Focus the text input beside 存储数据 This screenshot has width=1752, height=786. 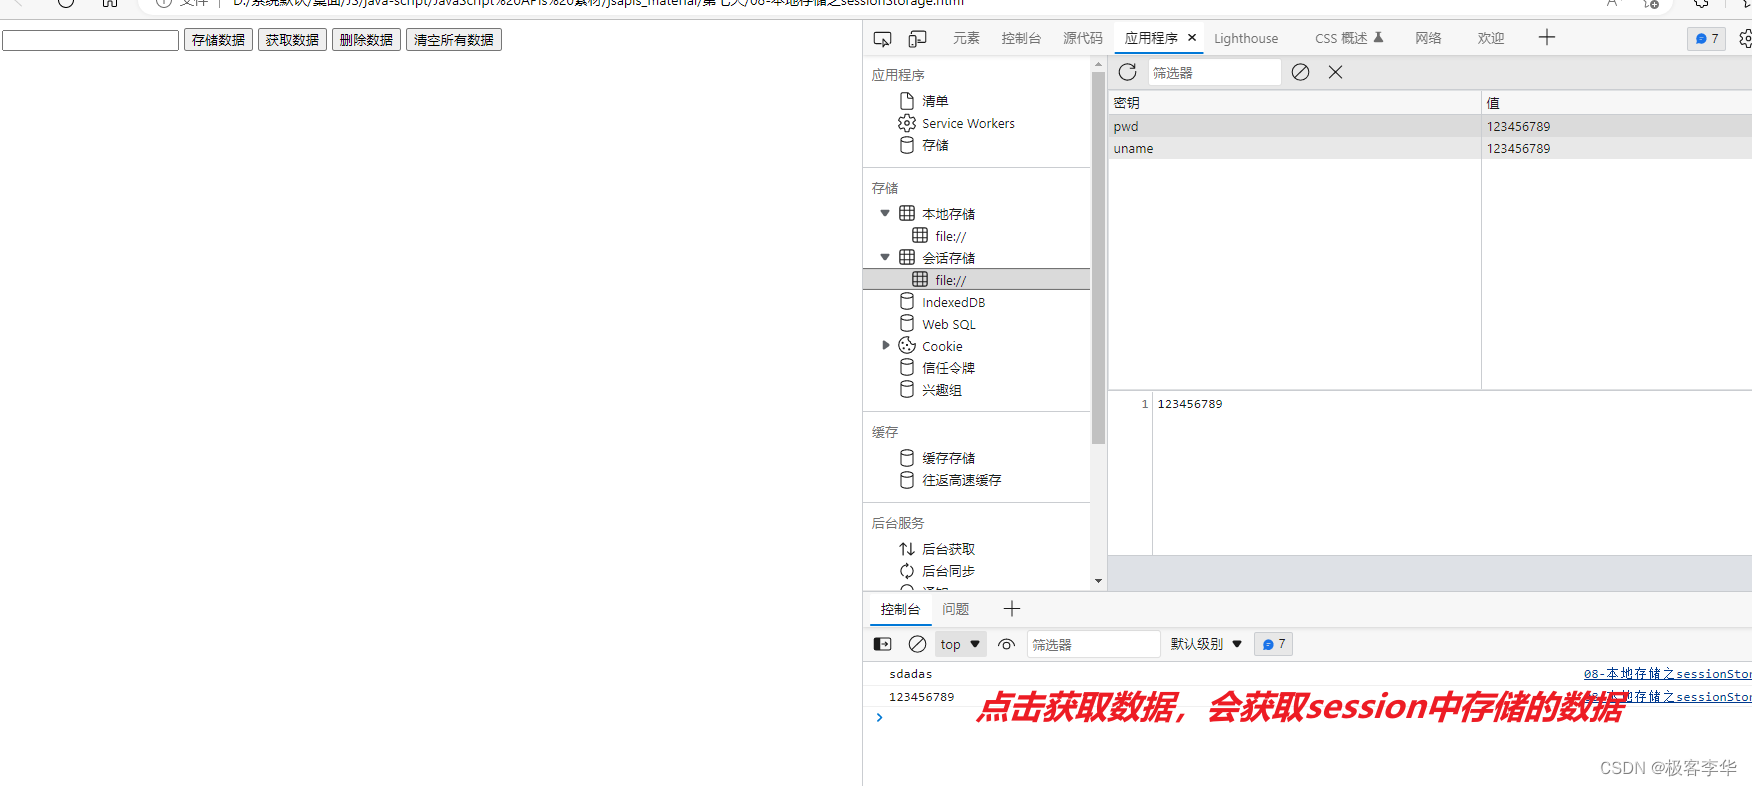(x=90, y=40)
